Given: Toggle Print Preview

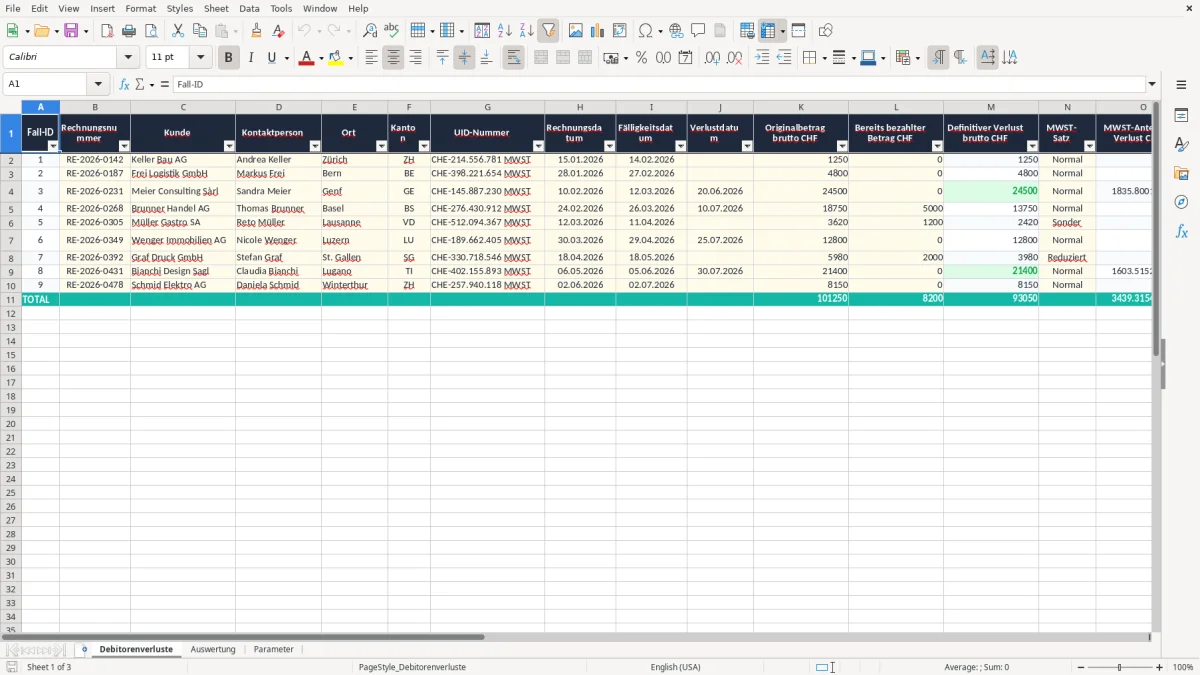Looking at the screenshot, I should click(150, 31).
